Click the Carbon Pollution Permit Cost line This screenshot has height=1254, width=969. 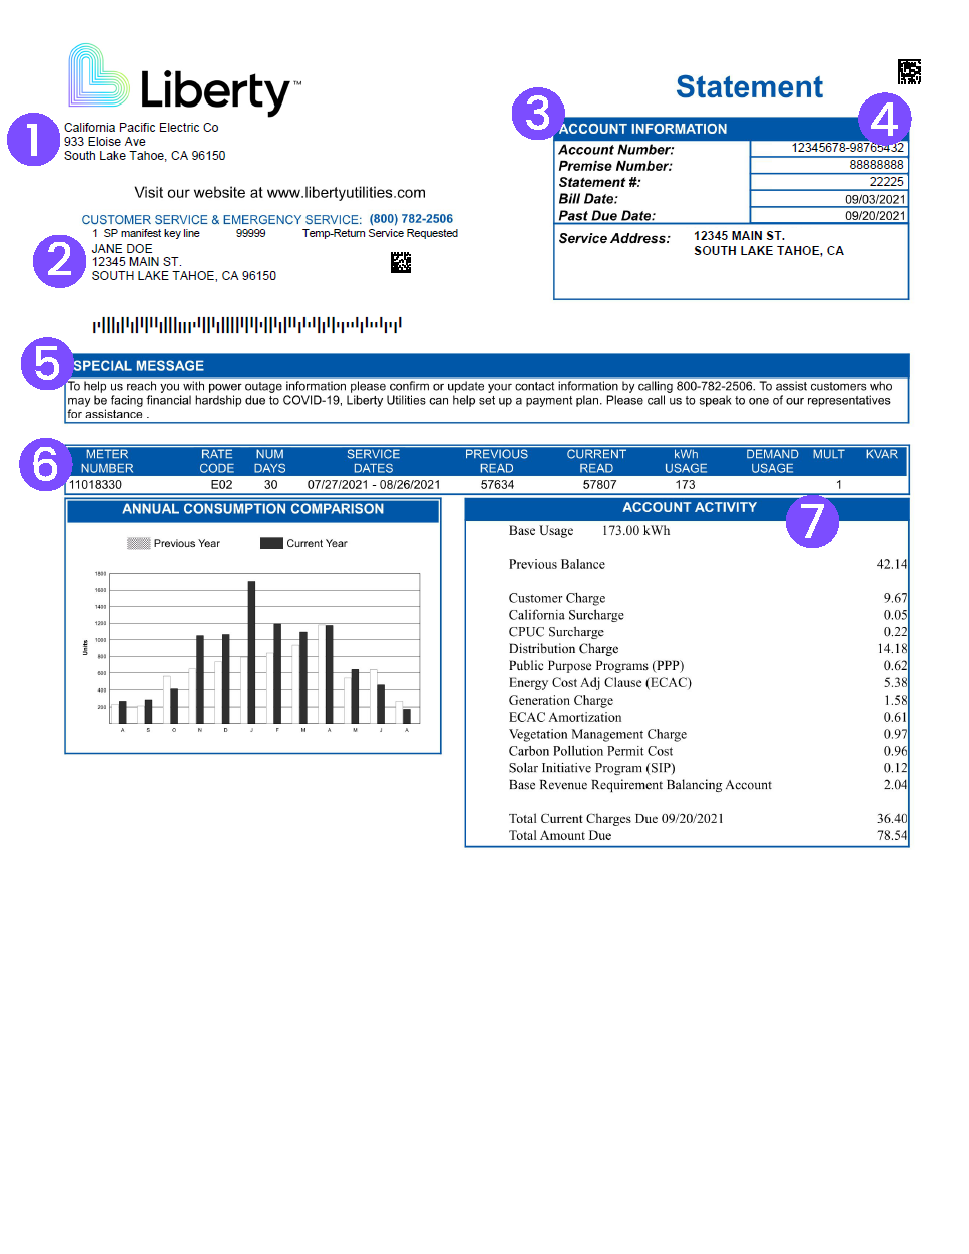(x=708, y=752)
